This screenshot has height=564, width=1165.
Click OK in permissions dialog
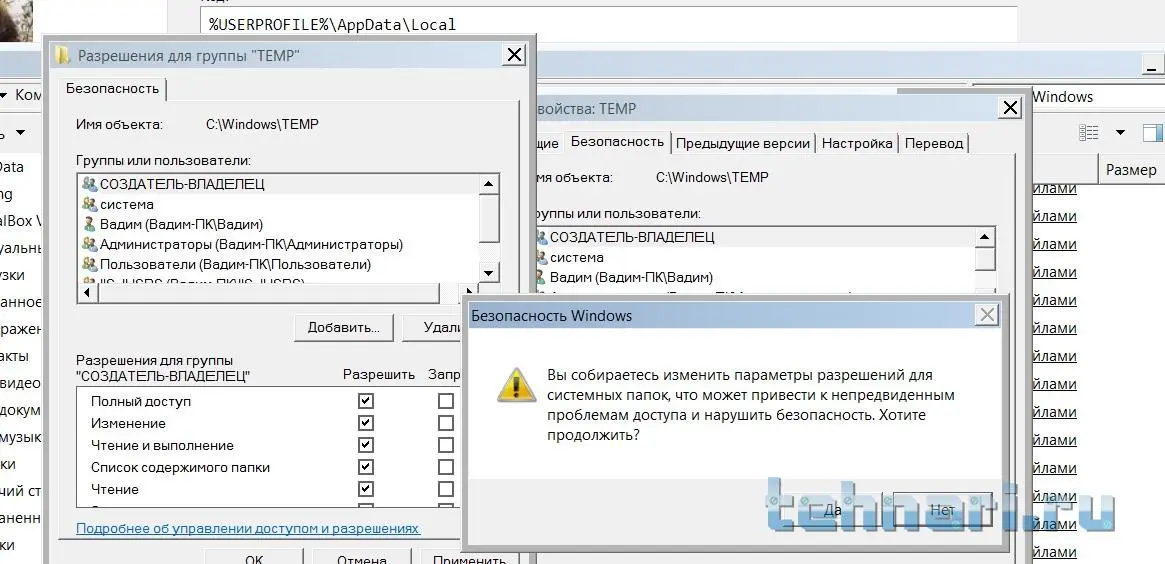254,558
